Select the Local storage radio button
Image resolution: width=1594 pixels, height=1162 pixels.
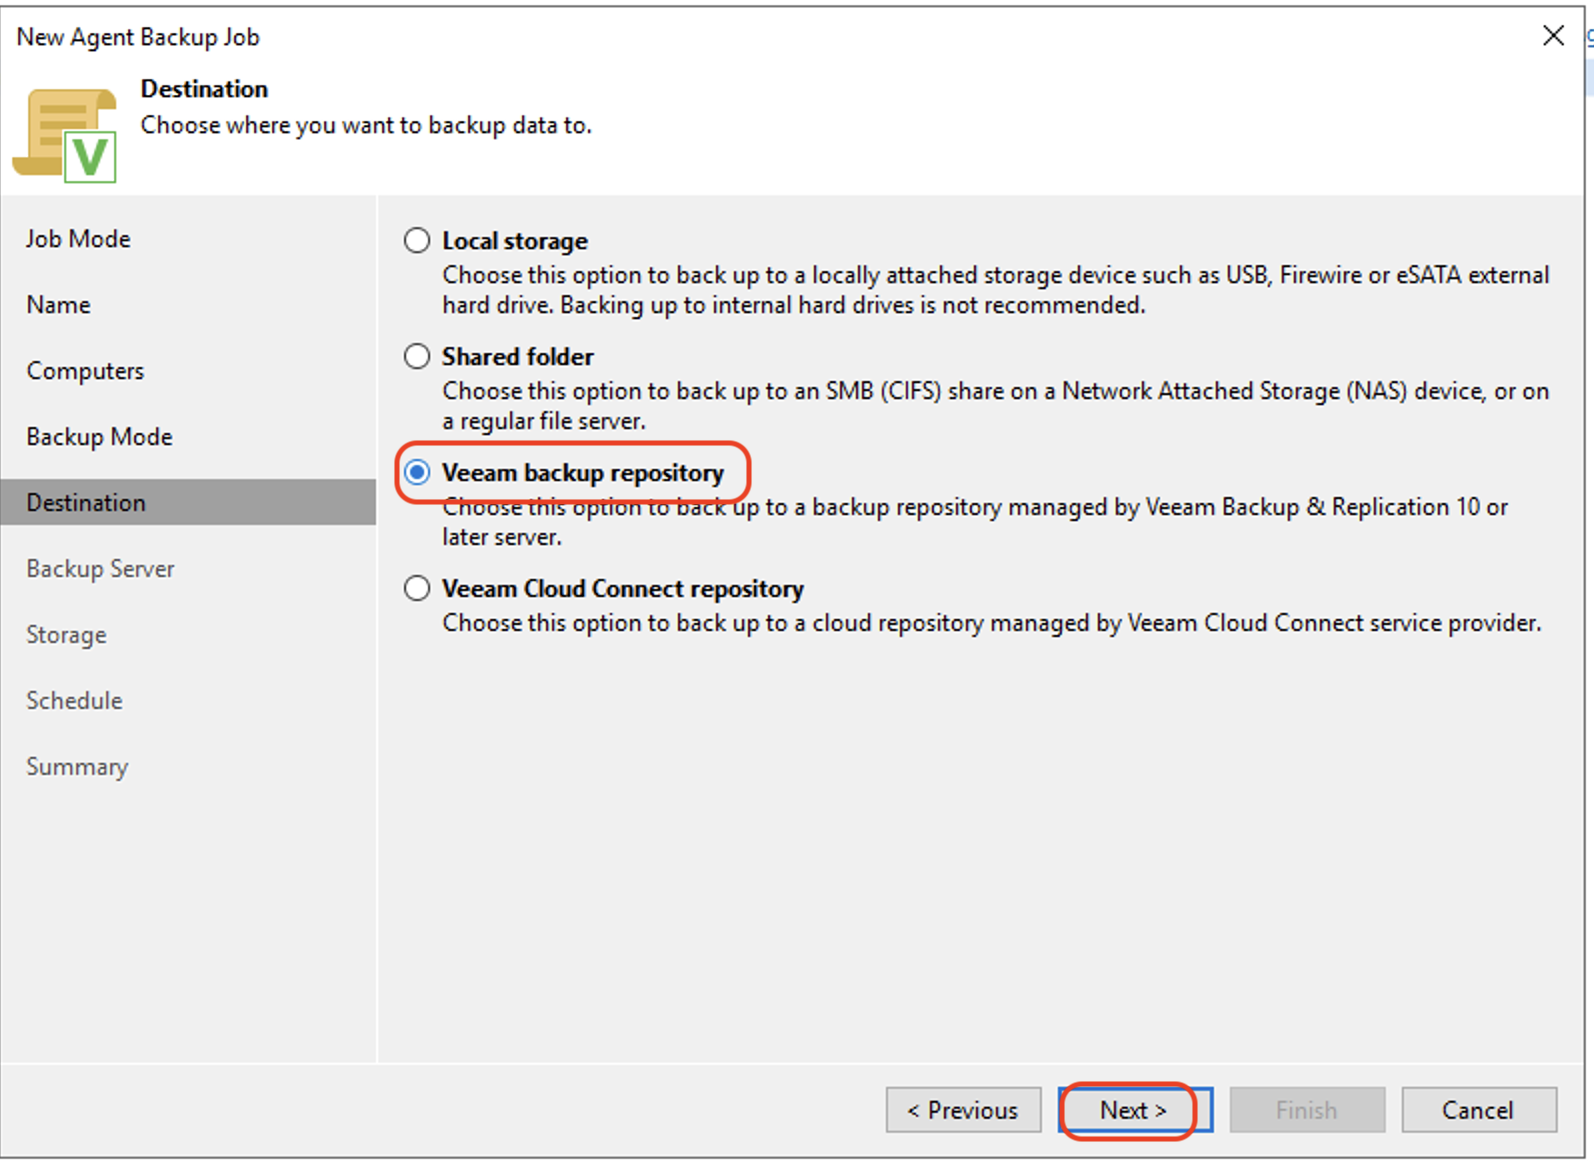point(417,241)
